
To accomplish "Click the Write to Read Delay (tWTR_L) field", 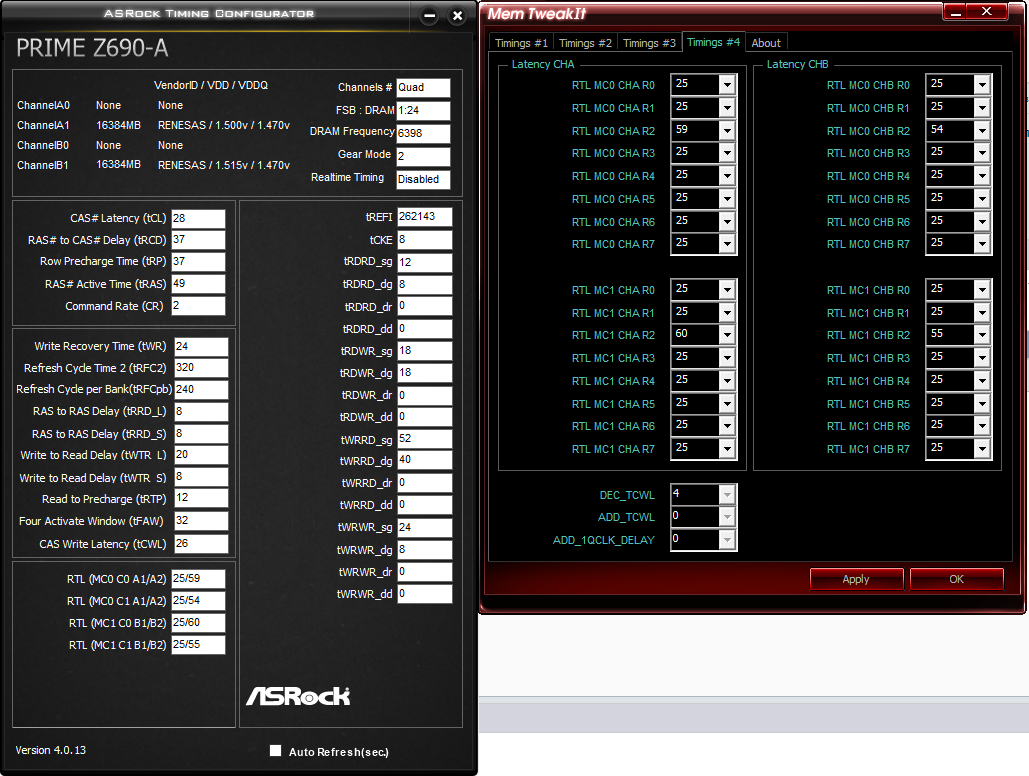I will click(x=201, y=454).
